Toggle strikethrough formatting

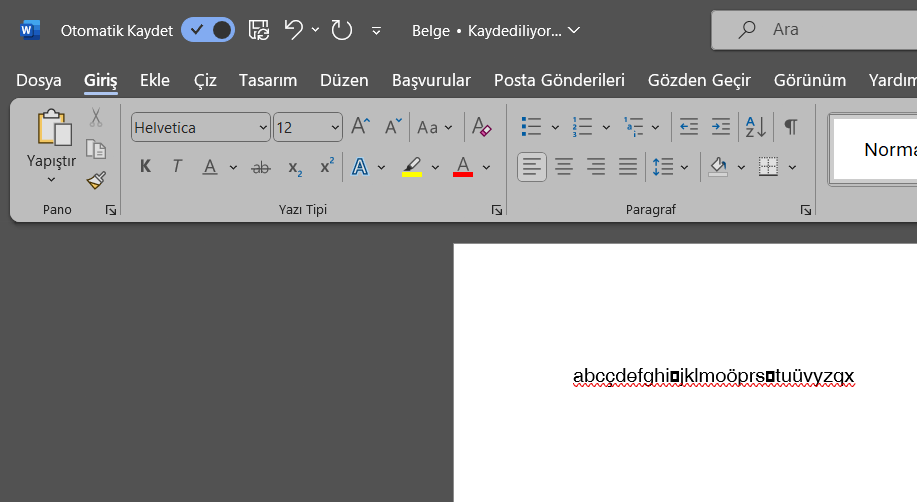tap(261, 167)
